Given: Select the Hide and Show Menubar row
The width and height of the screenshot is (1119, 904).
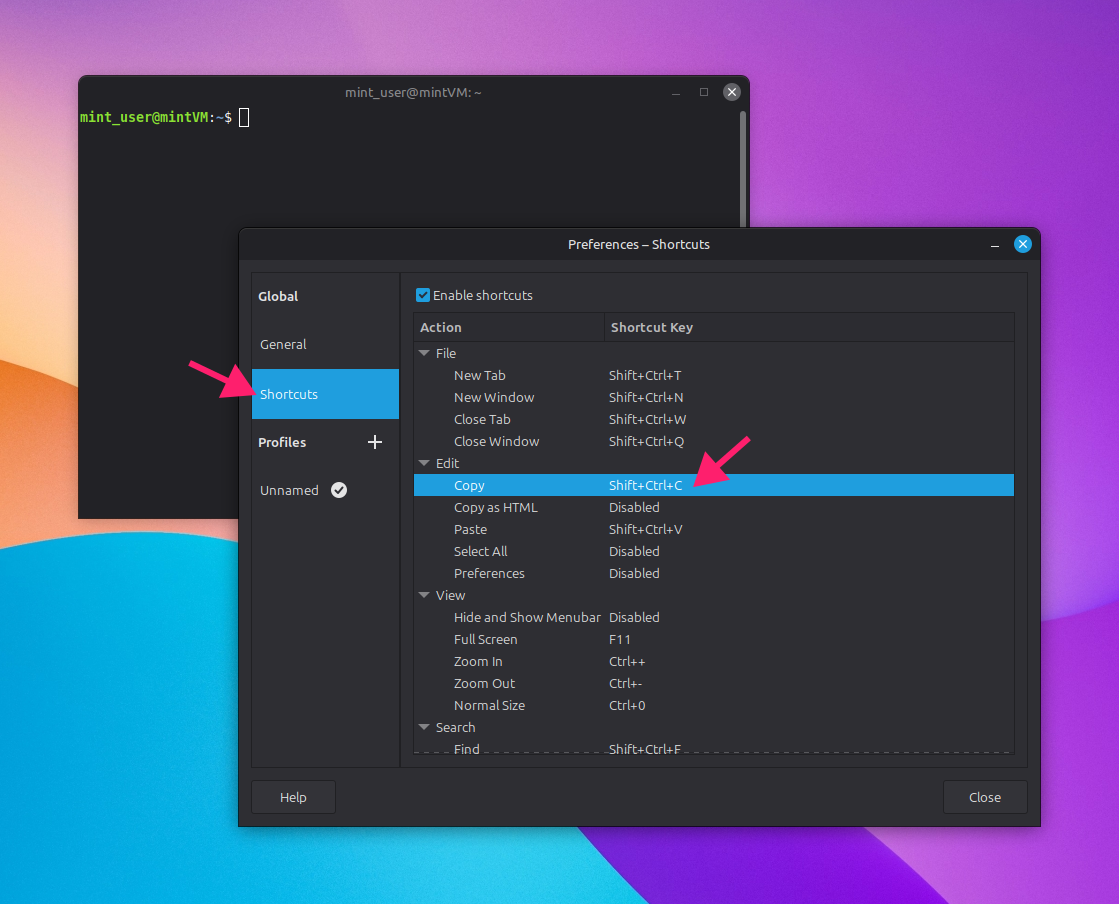Looking at the screenshot, I should click(714, 617).
